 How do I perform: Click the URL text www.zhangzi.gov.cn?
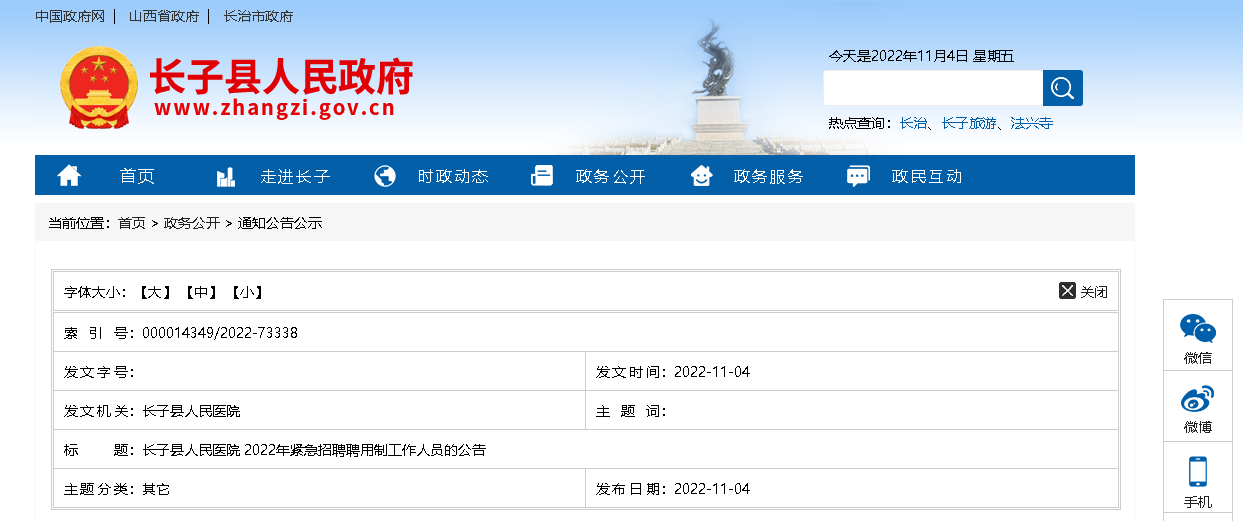(275, 109)
